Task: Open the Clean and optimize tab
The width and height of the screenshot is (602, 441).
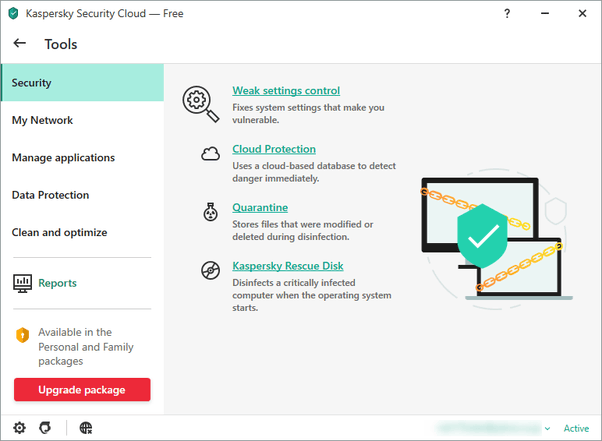Action: coord(82,232)
